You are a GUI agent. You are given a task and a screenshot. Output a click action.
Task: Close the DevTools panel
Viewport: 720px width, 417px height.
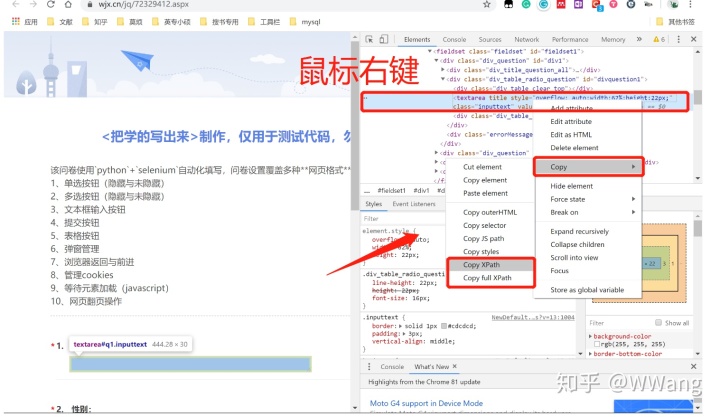(x=694, y=39)
